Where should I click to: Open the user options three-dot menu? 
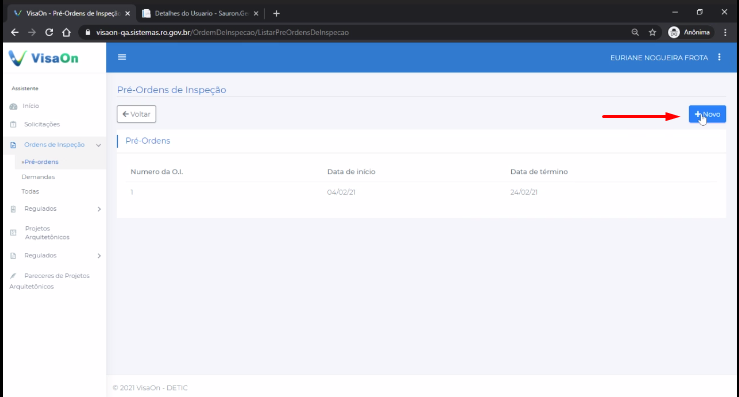[719, 57]
